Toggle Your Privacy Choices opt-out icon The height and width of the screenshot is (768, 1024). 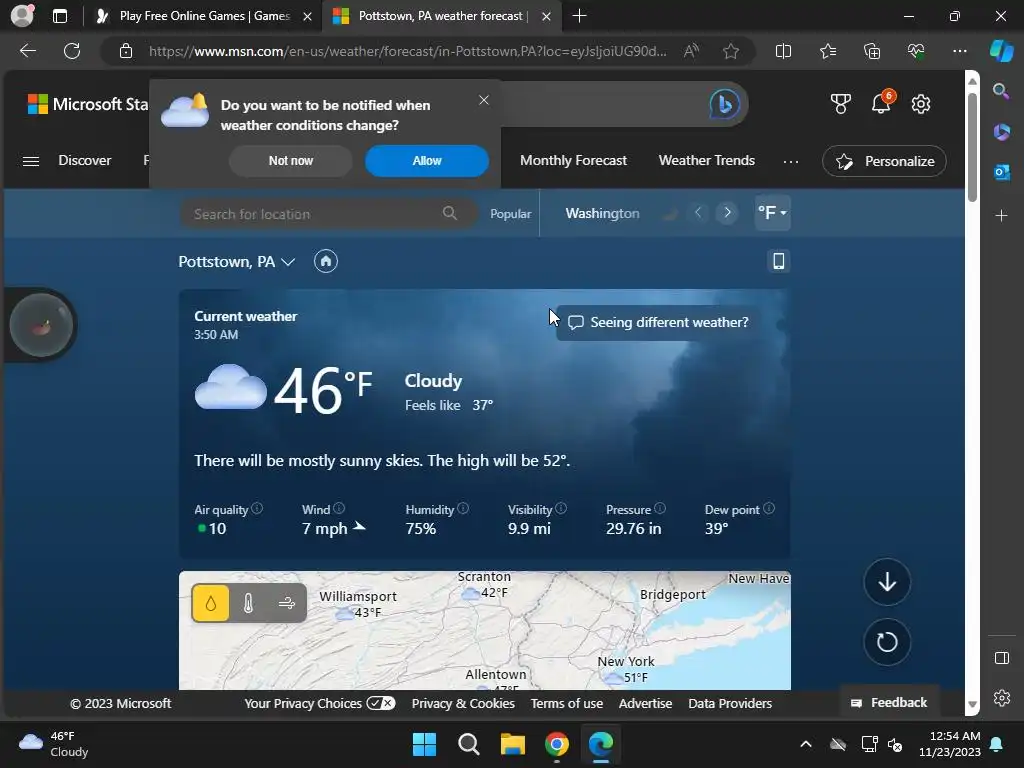(x=381, y=703)
